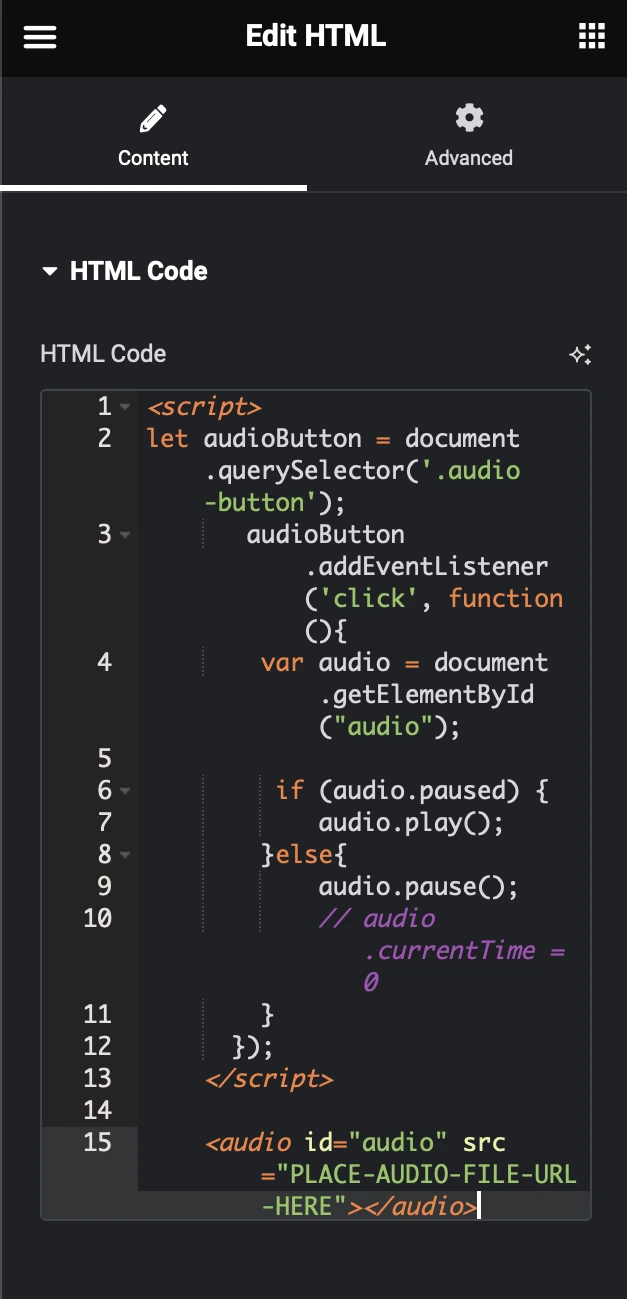Select line number 5 in gutter
This screenshot has width=627, height=1299.
coord(105,758)
